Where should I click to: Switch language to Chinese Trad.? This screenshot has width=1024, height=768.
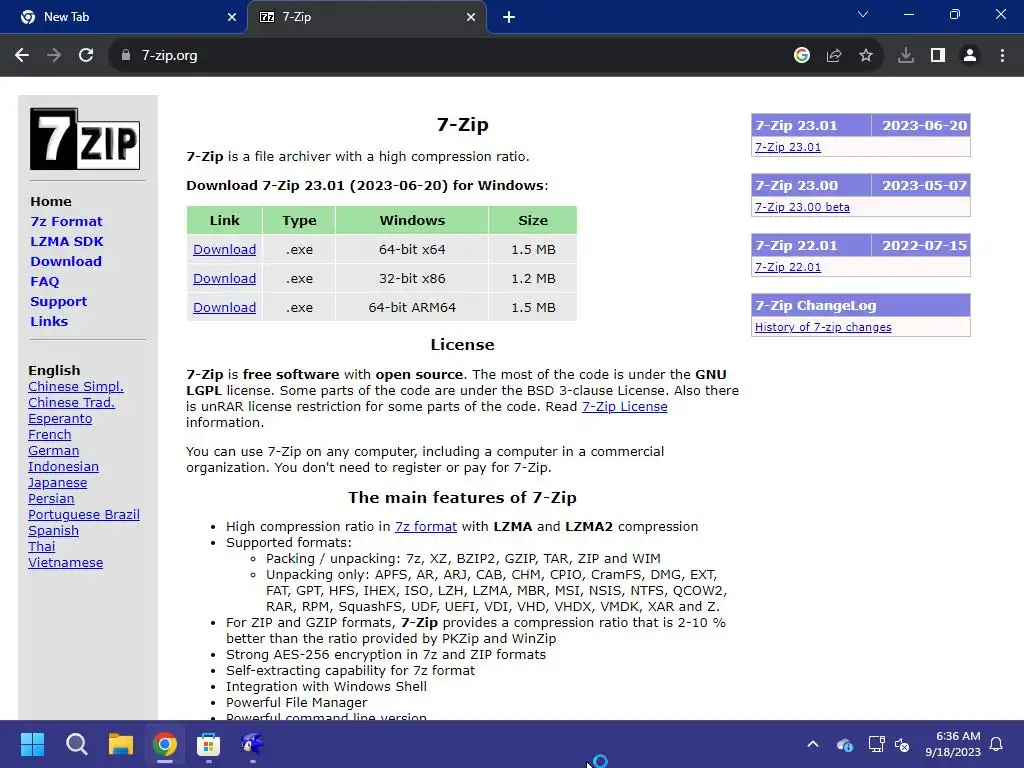pyautogui.click(x=71, y=402)
